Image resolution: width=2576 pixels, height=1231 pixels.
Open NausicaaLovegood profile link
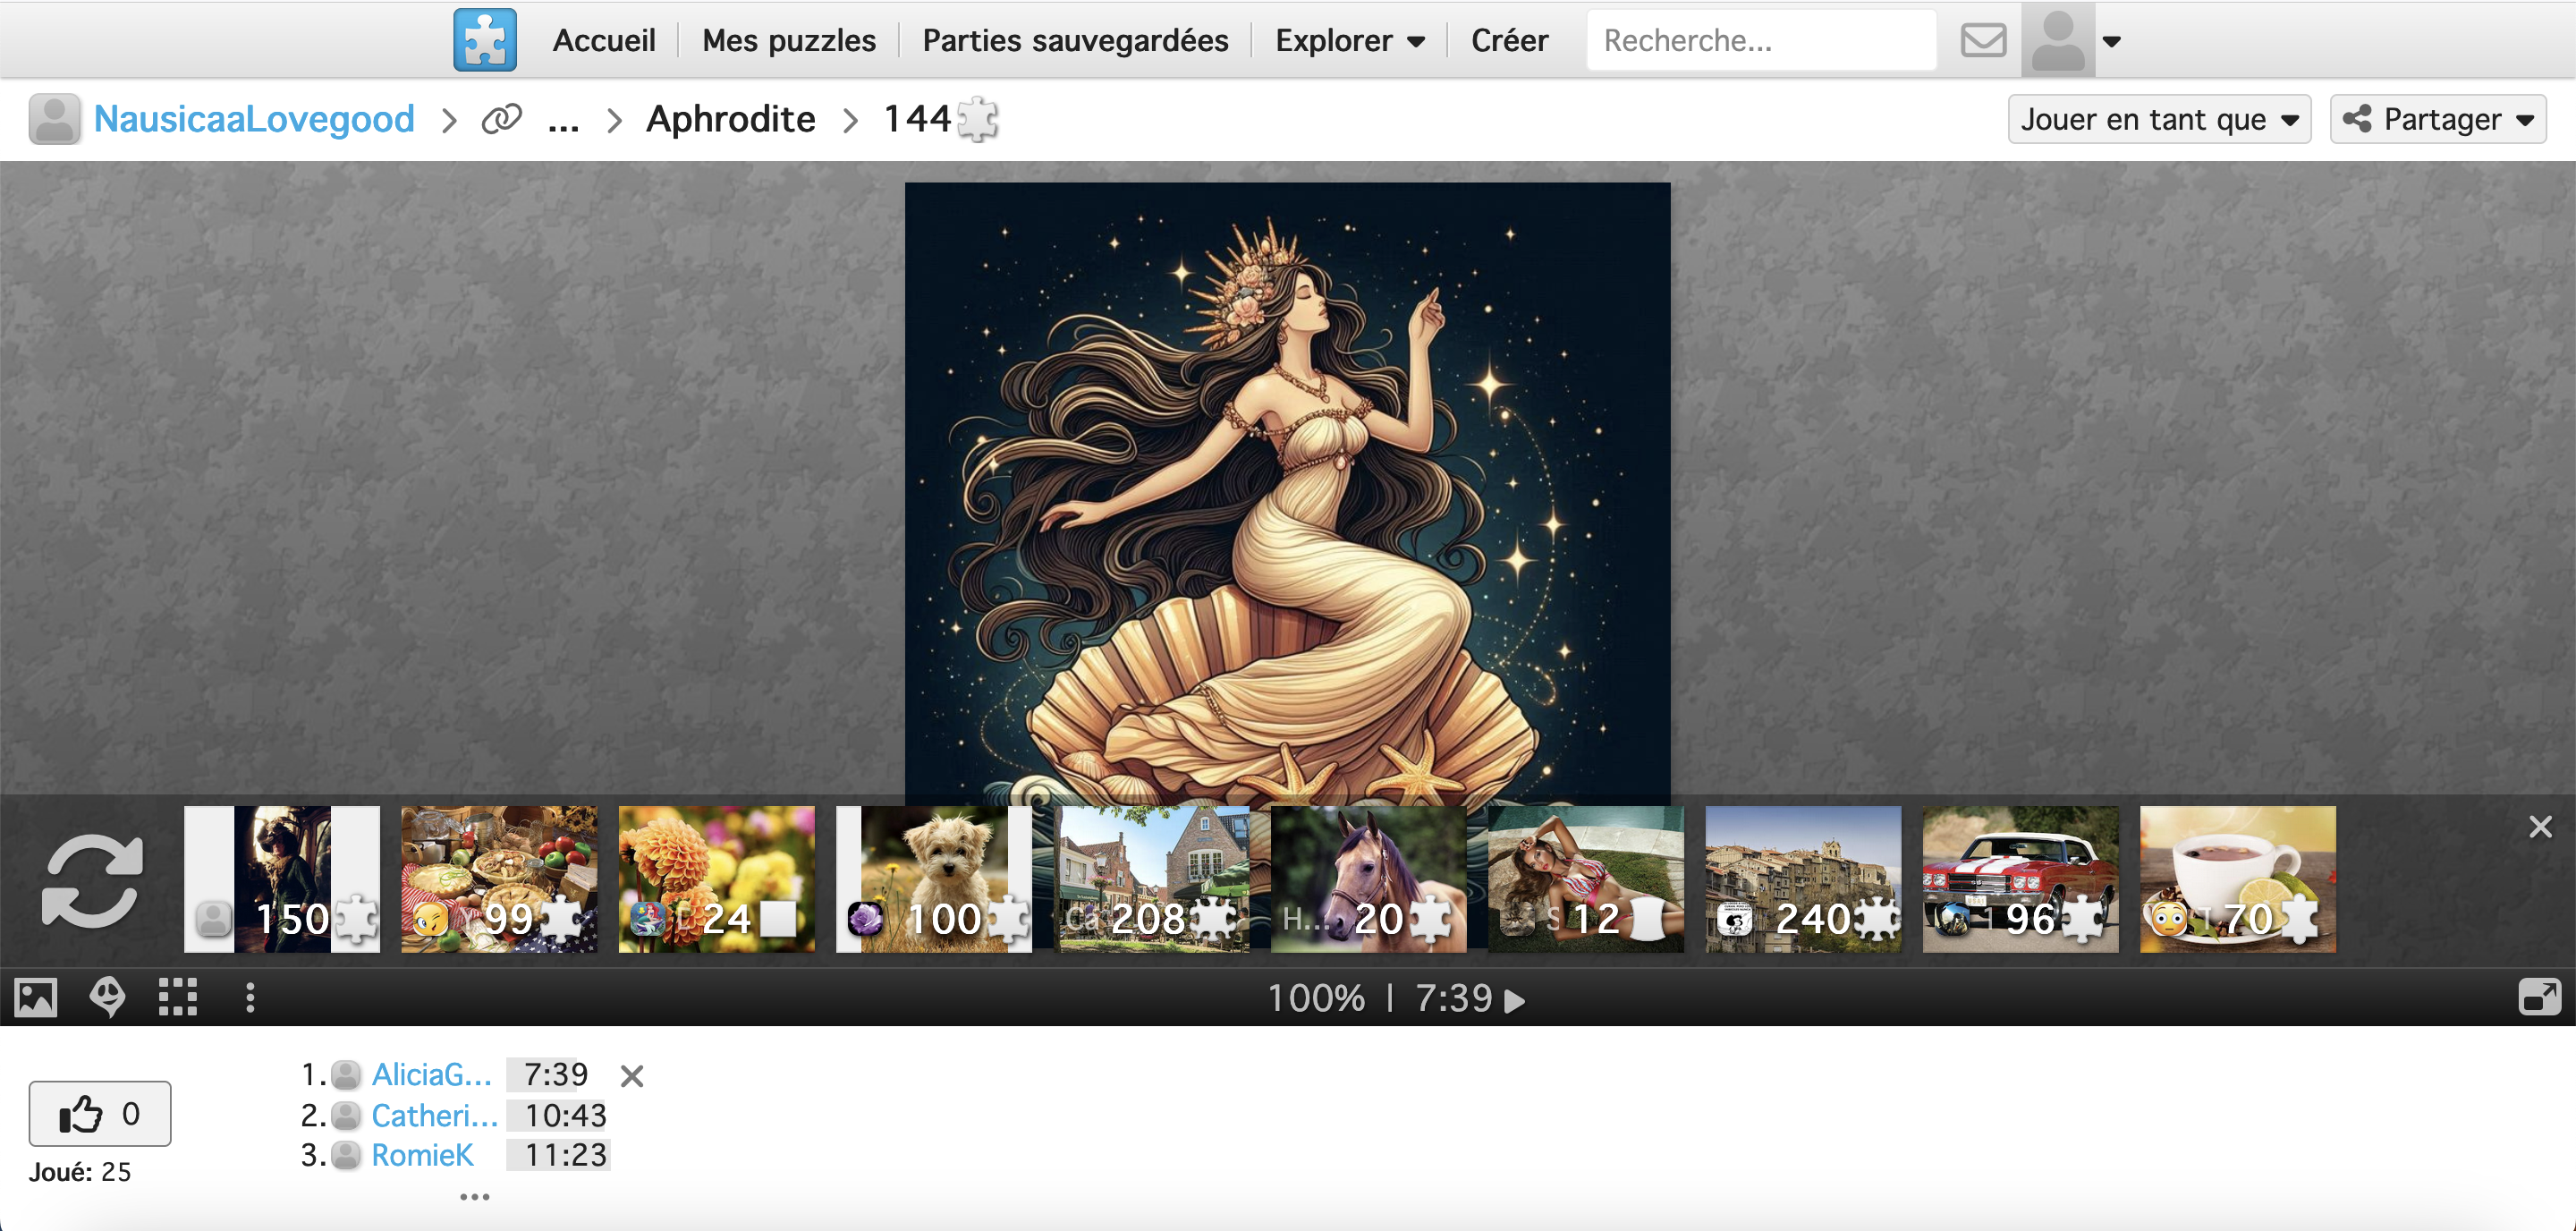(254, 119)
